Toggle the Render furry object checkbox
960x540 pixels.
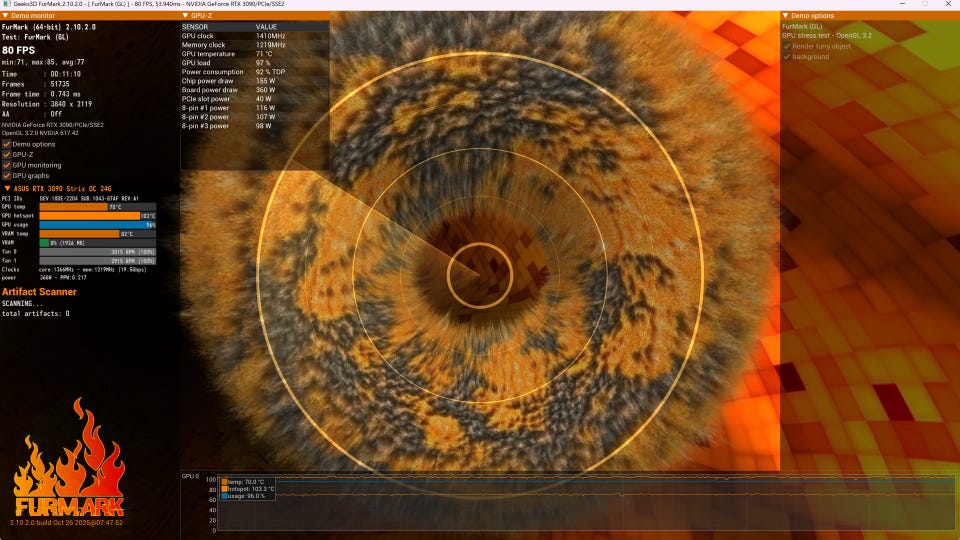(x=787, y=47)
